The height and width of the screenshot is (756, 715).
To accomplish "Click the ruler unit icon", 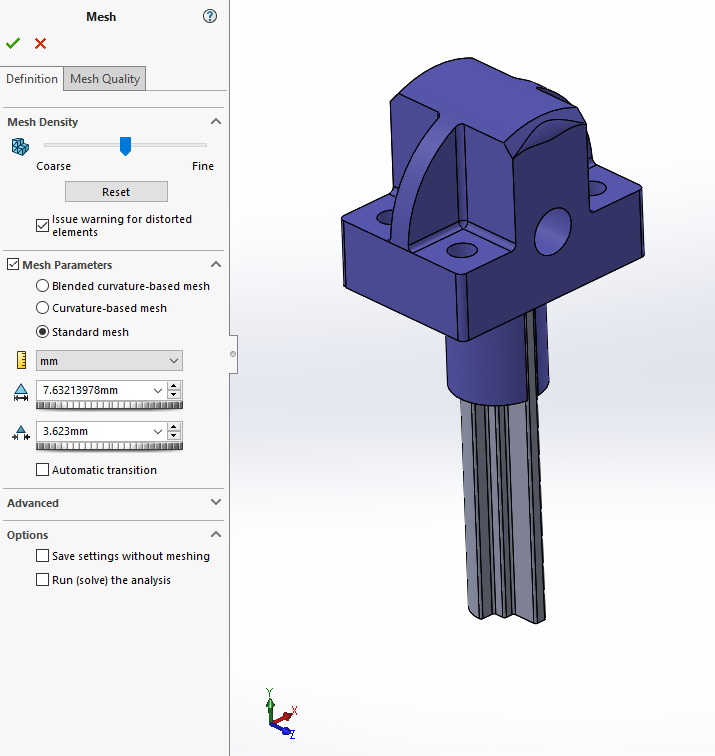I will point(20,360).
